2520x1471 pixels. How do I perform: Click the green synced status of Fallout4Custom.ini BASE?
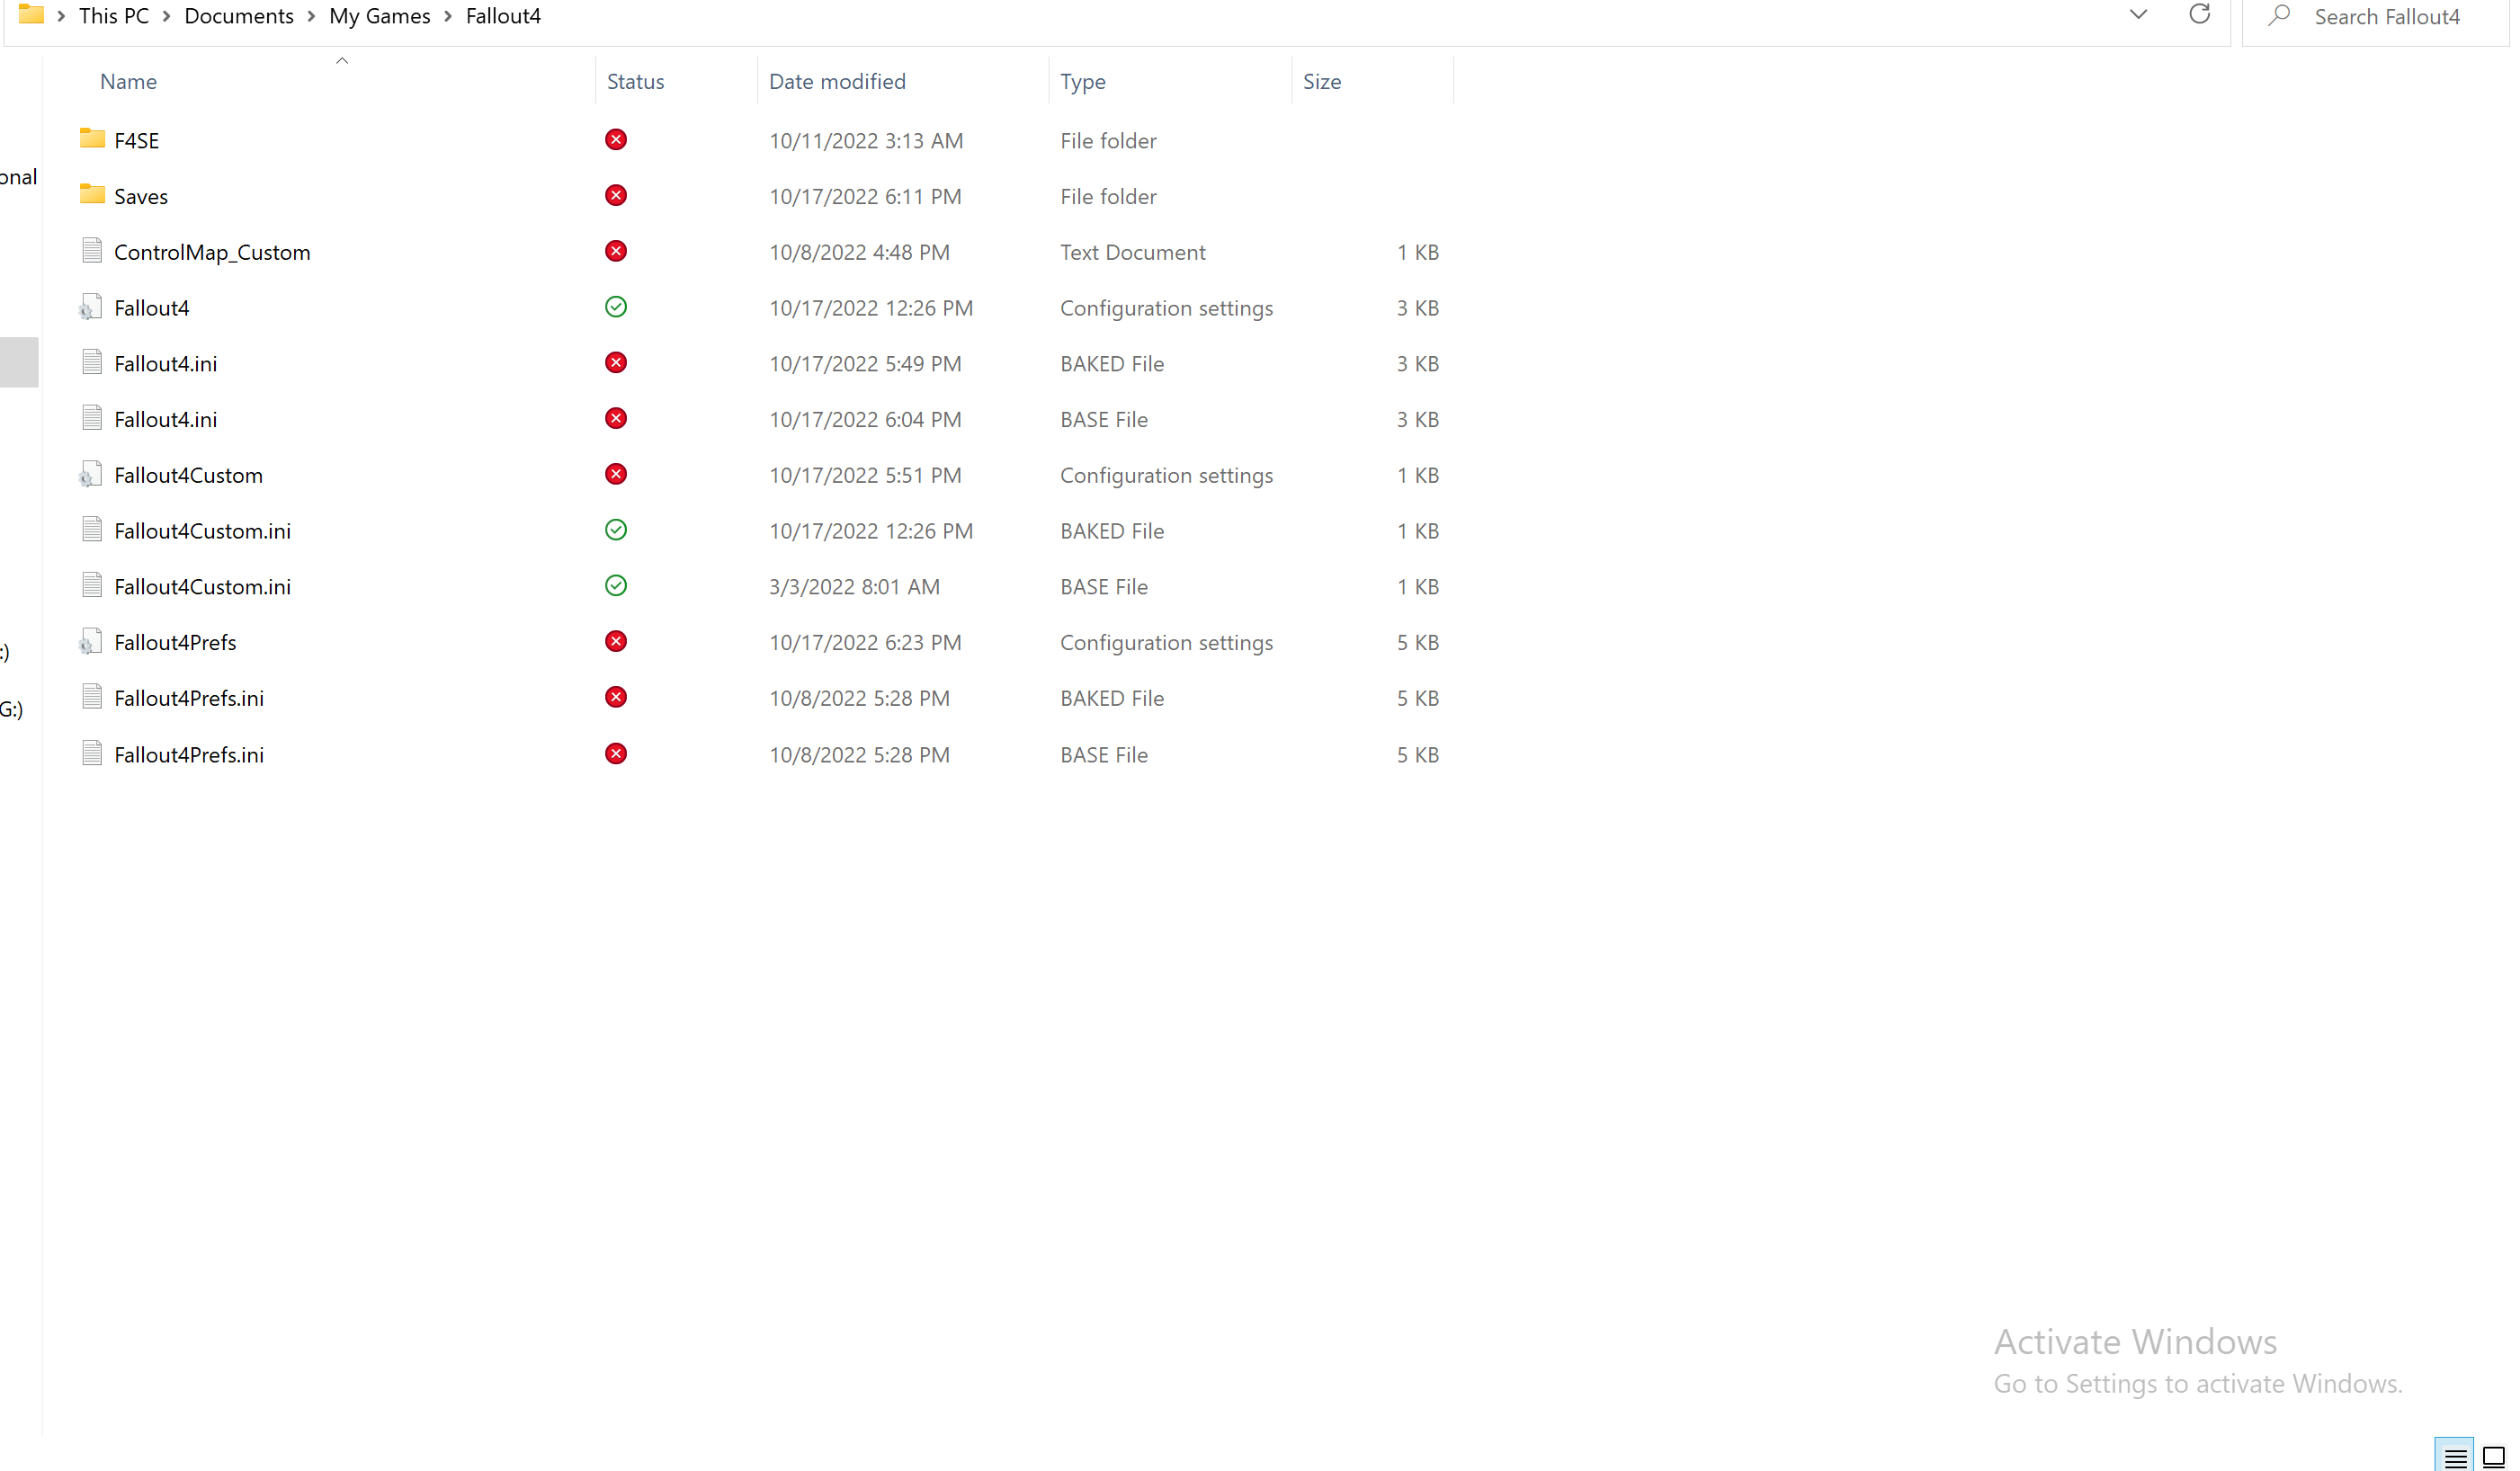coord(616,586)
